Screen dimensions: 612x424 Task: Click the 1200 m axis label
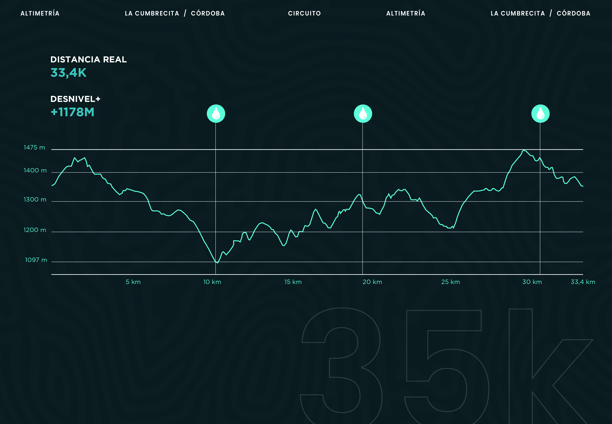35,230
